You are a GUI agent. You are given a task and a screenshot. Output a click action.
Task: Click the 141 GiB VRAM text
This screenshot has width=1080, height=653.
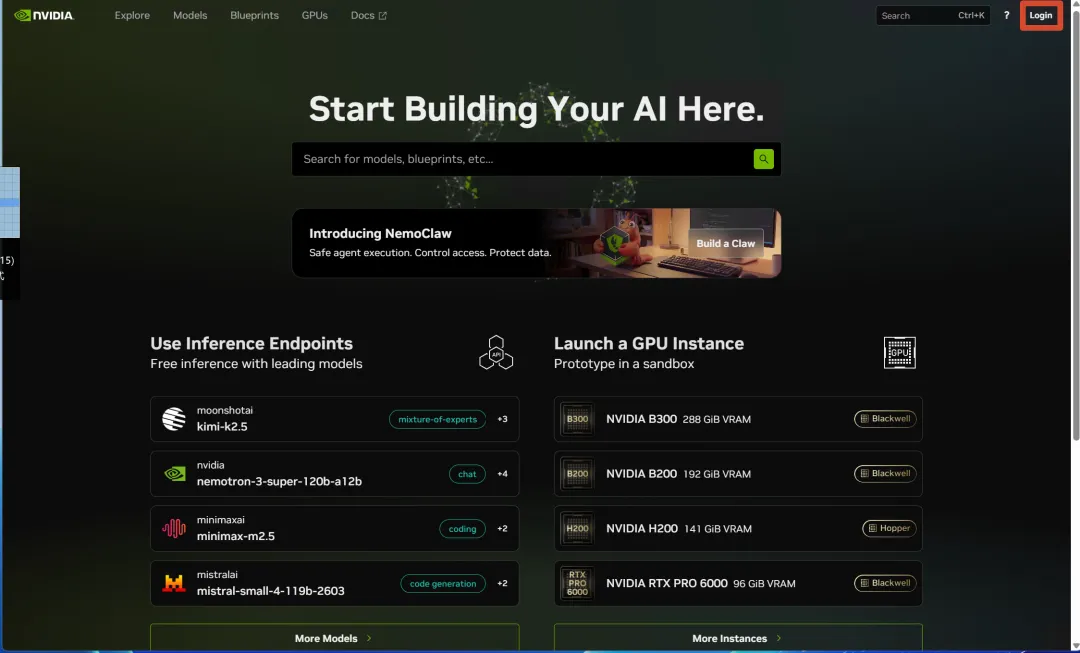coord(718,529)
